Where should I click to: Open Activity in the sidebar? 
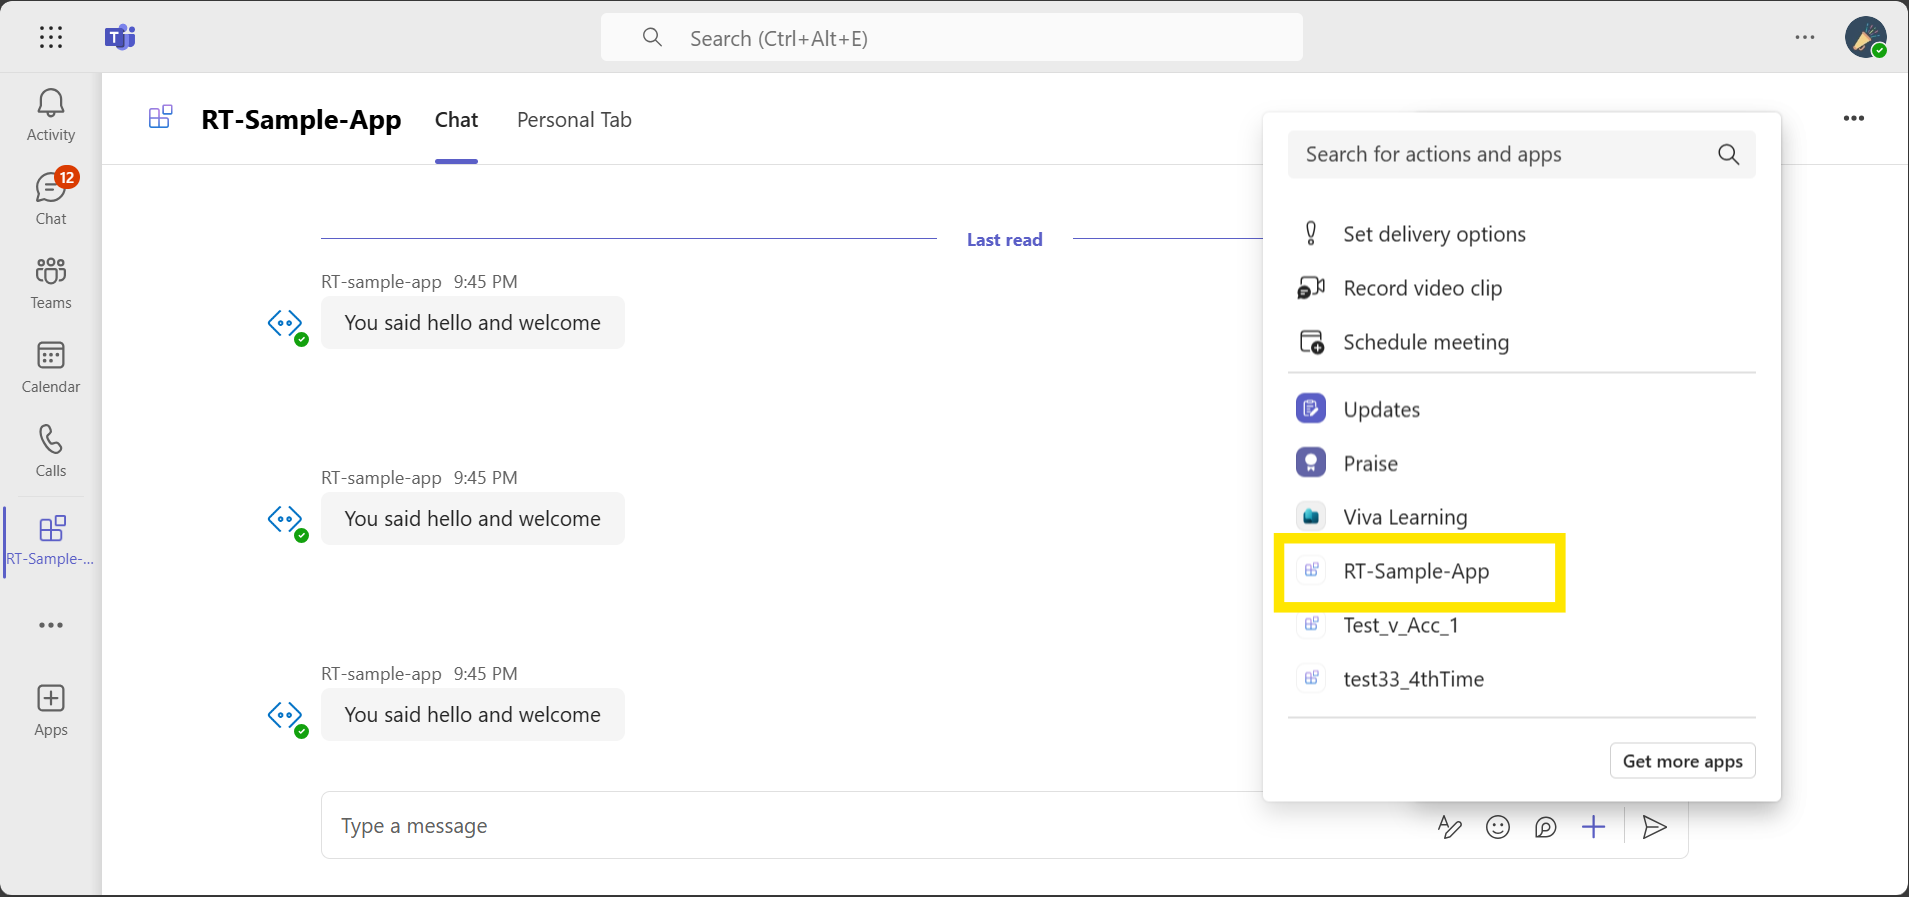(51, 116)
